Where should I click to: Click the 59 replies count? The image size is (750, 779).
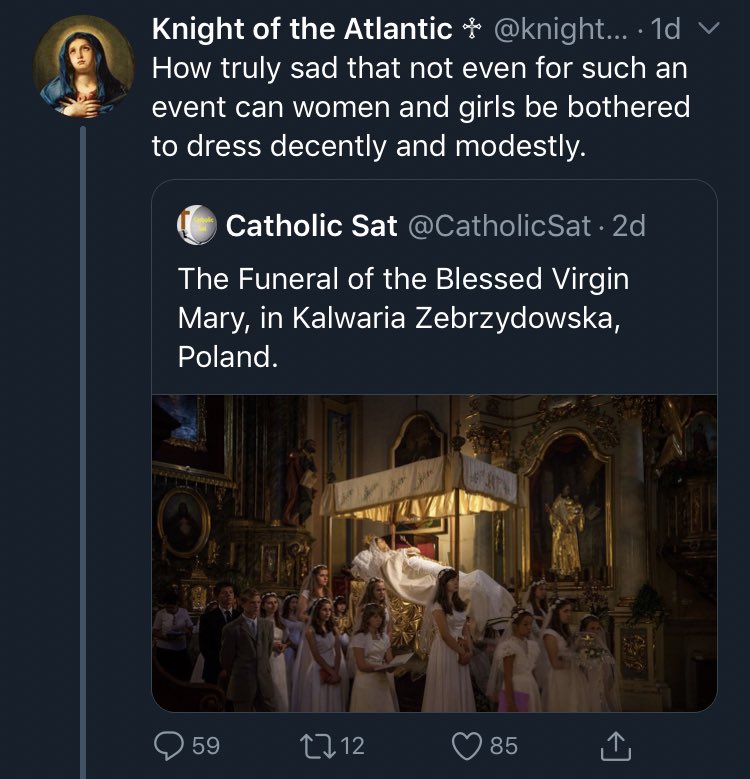(x=205, y=745)
